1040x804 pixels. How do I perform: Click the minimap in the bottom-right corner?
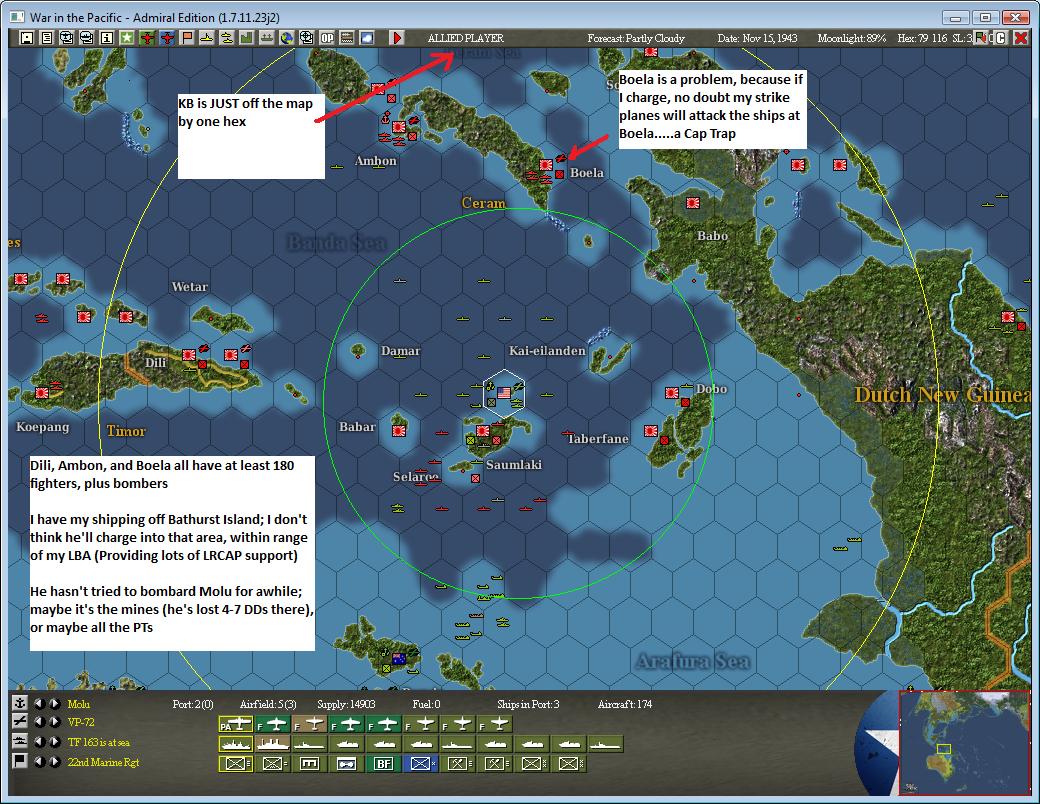[x=964, y=742]
